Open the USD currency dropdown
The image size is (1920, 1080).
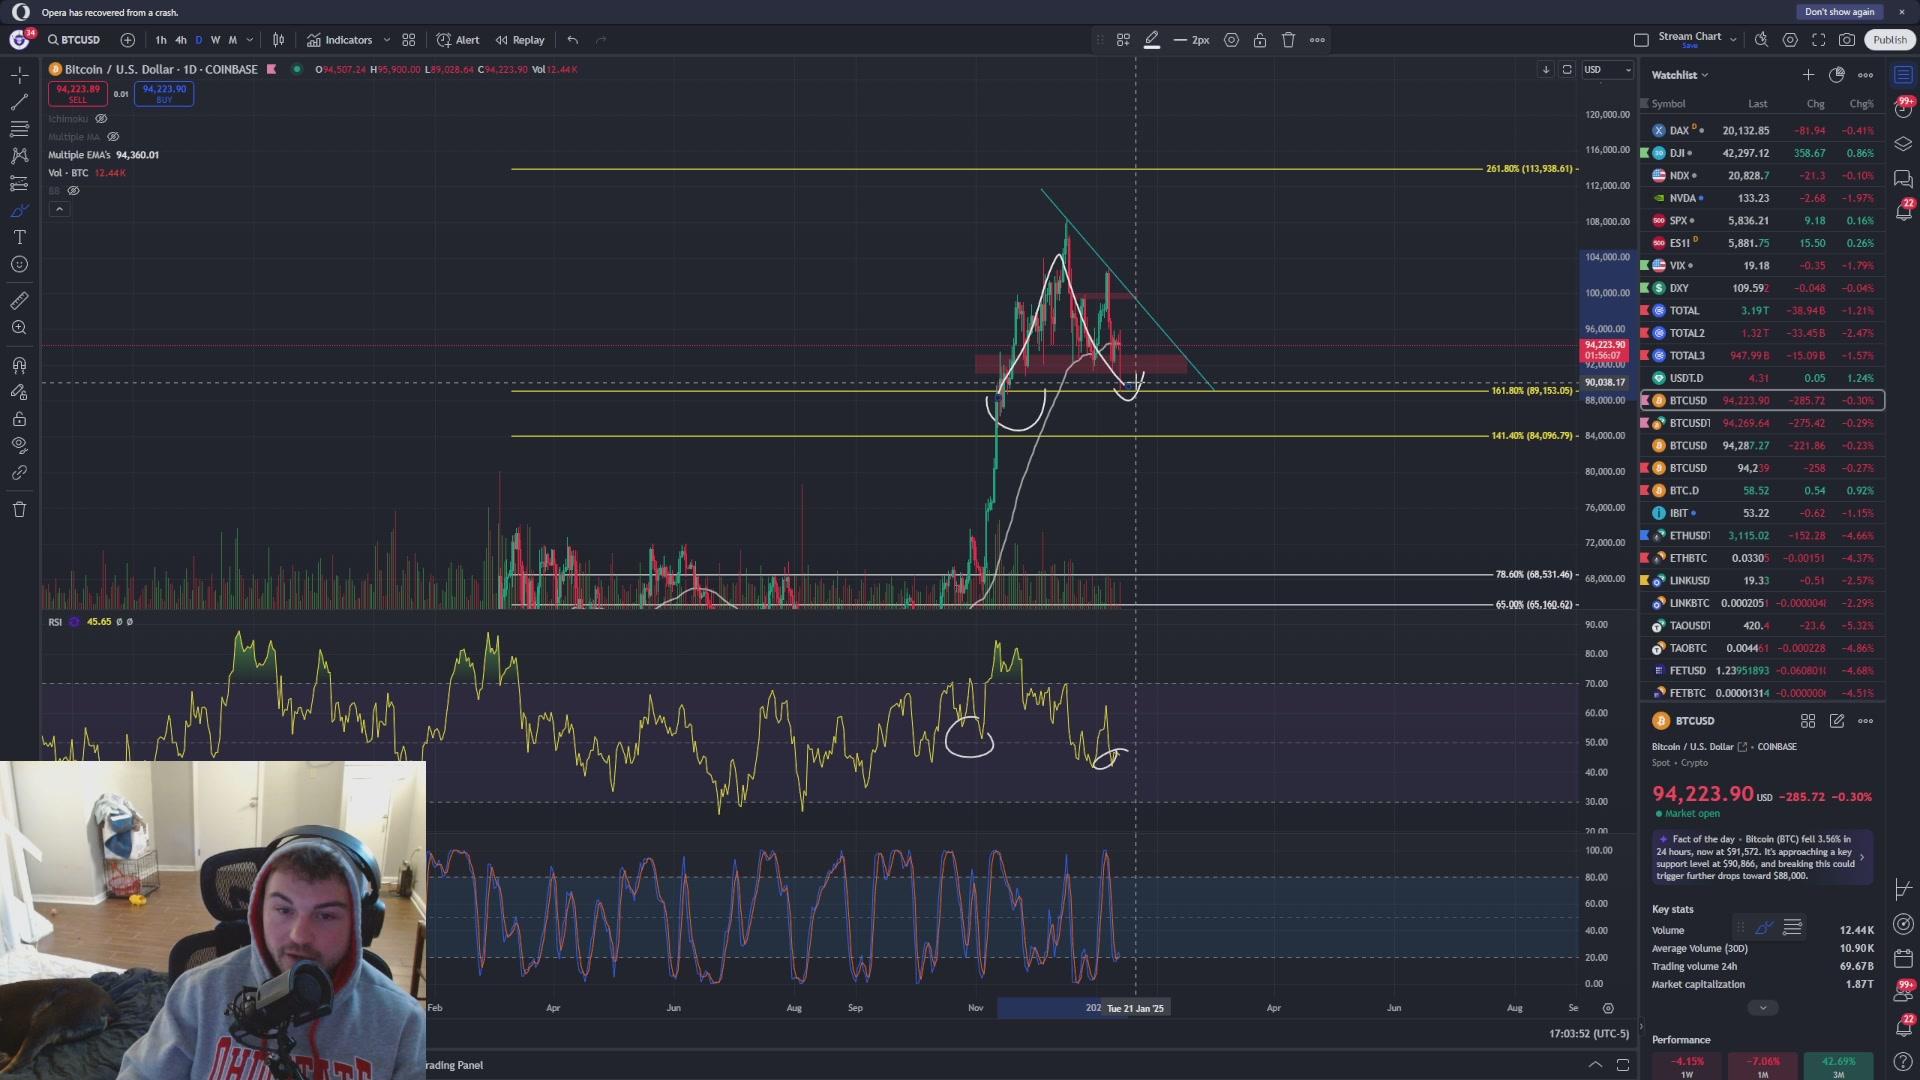click(x=1607, y=70)
